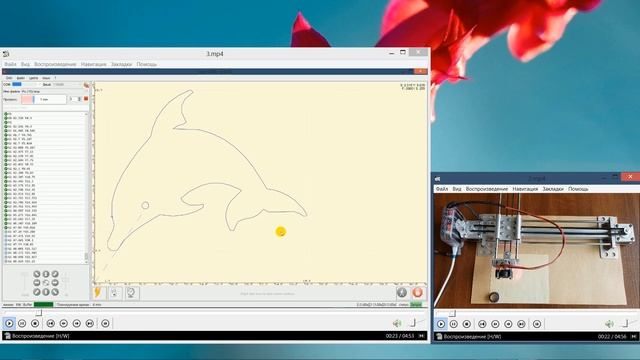Click the jog up arrow in control pad

[x=46, y=274]
